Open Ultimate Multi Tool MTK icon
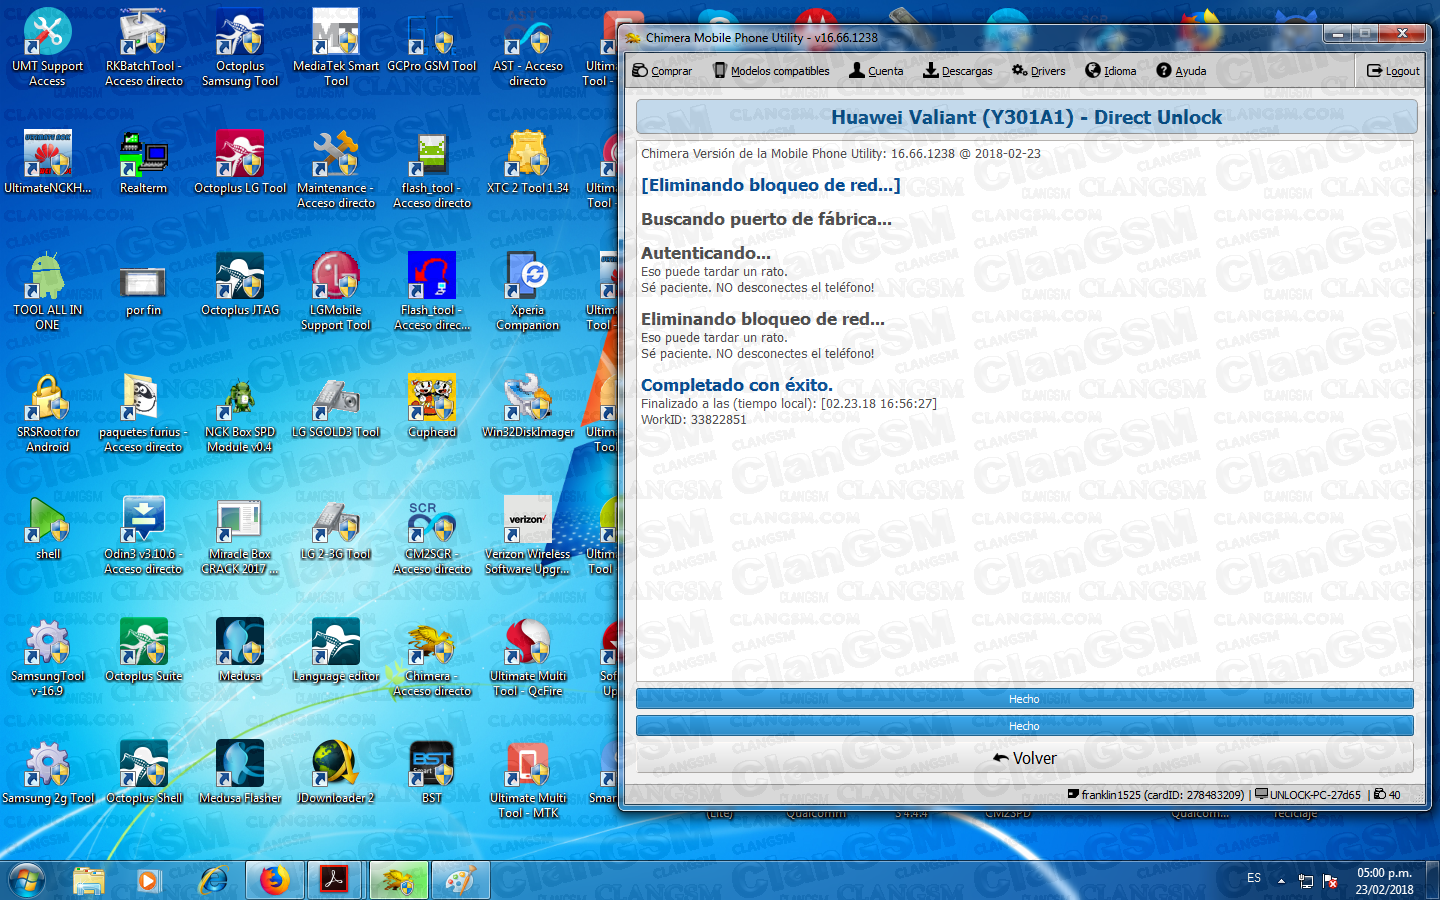This screenshot has height=900, width=1440. [527, 779]
